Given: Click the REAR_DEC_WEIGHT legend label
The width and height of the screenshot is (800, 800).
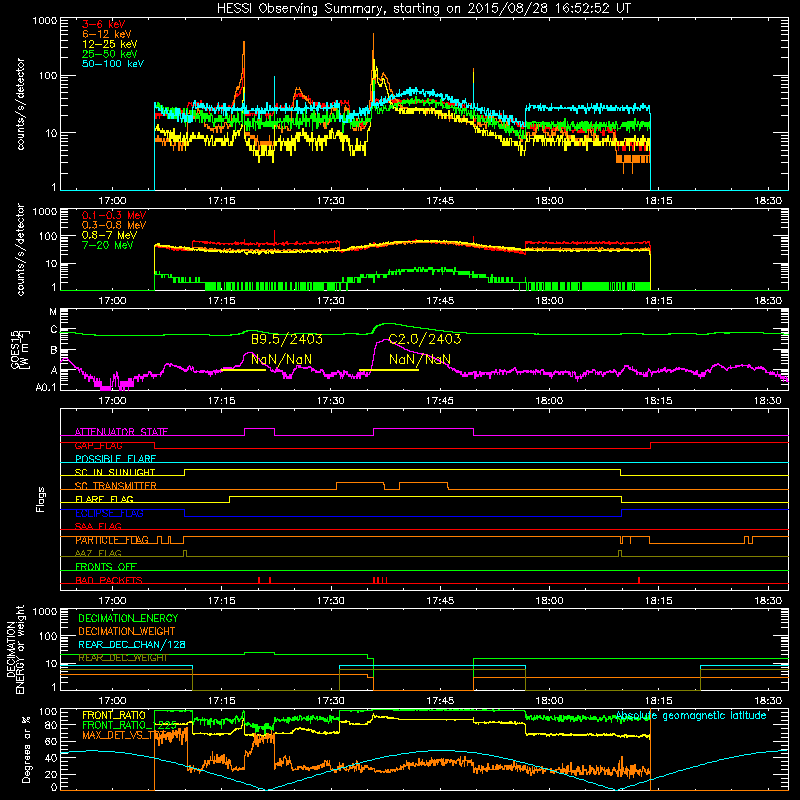Looking at the screenshot, I should tap(122, 658).
